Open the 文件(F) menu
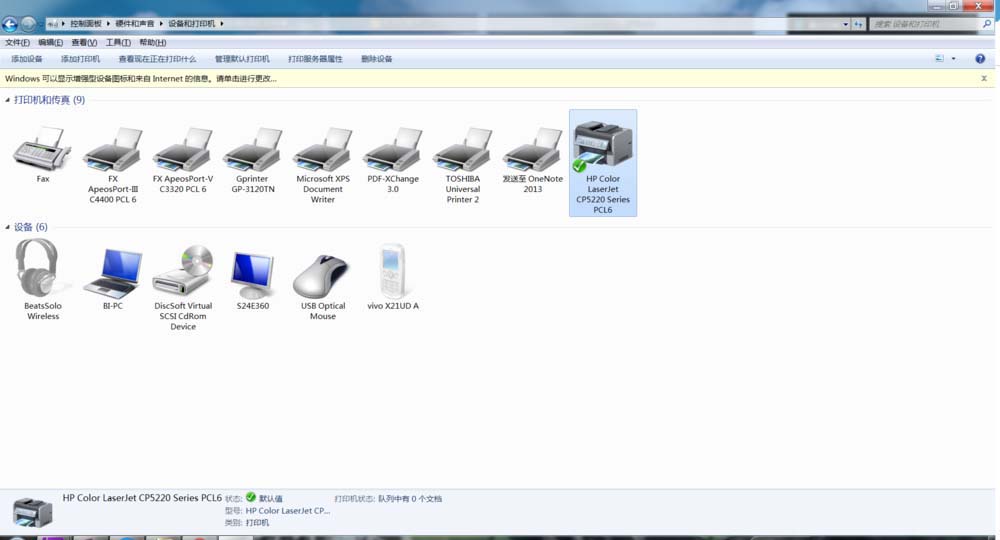The height and width of the screenshot is (540, 1000). [x=17, y=43]
